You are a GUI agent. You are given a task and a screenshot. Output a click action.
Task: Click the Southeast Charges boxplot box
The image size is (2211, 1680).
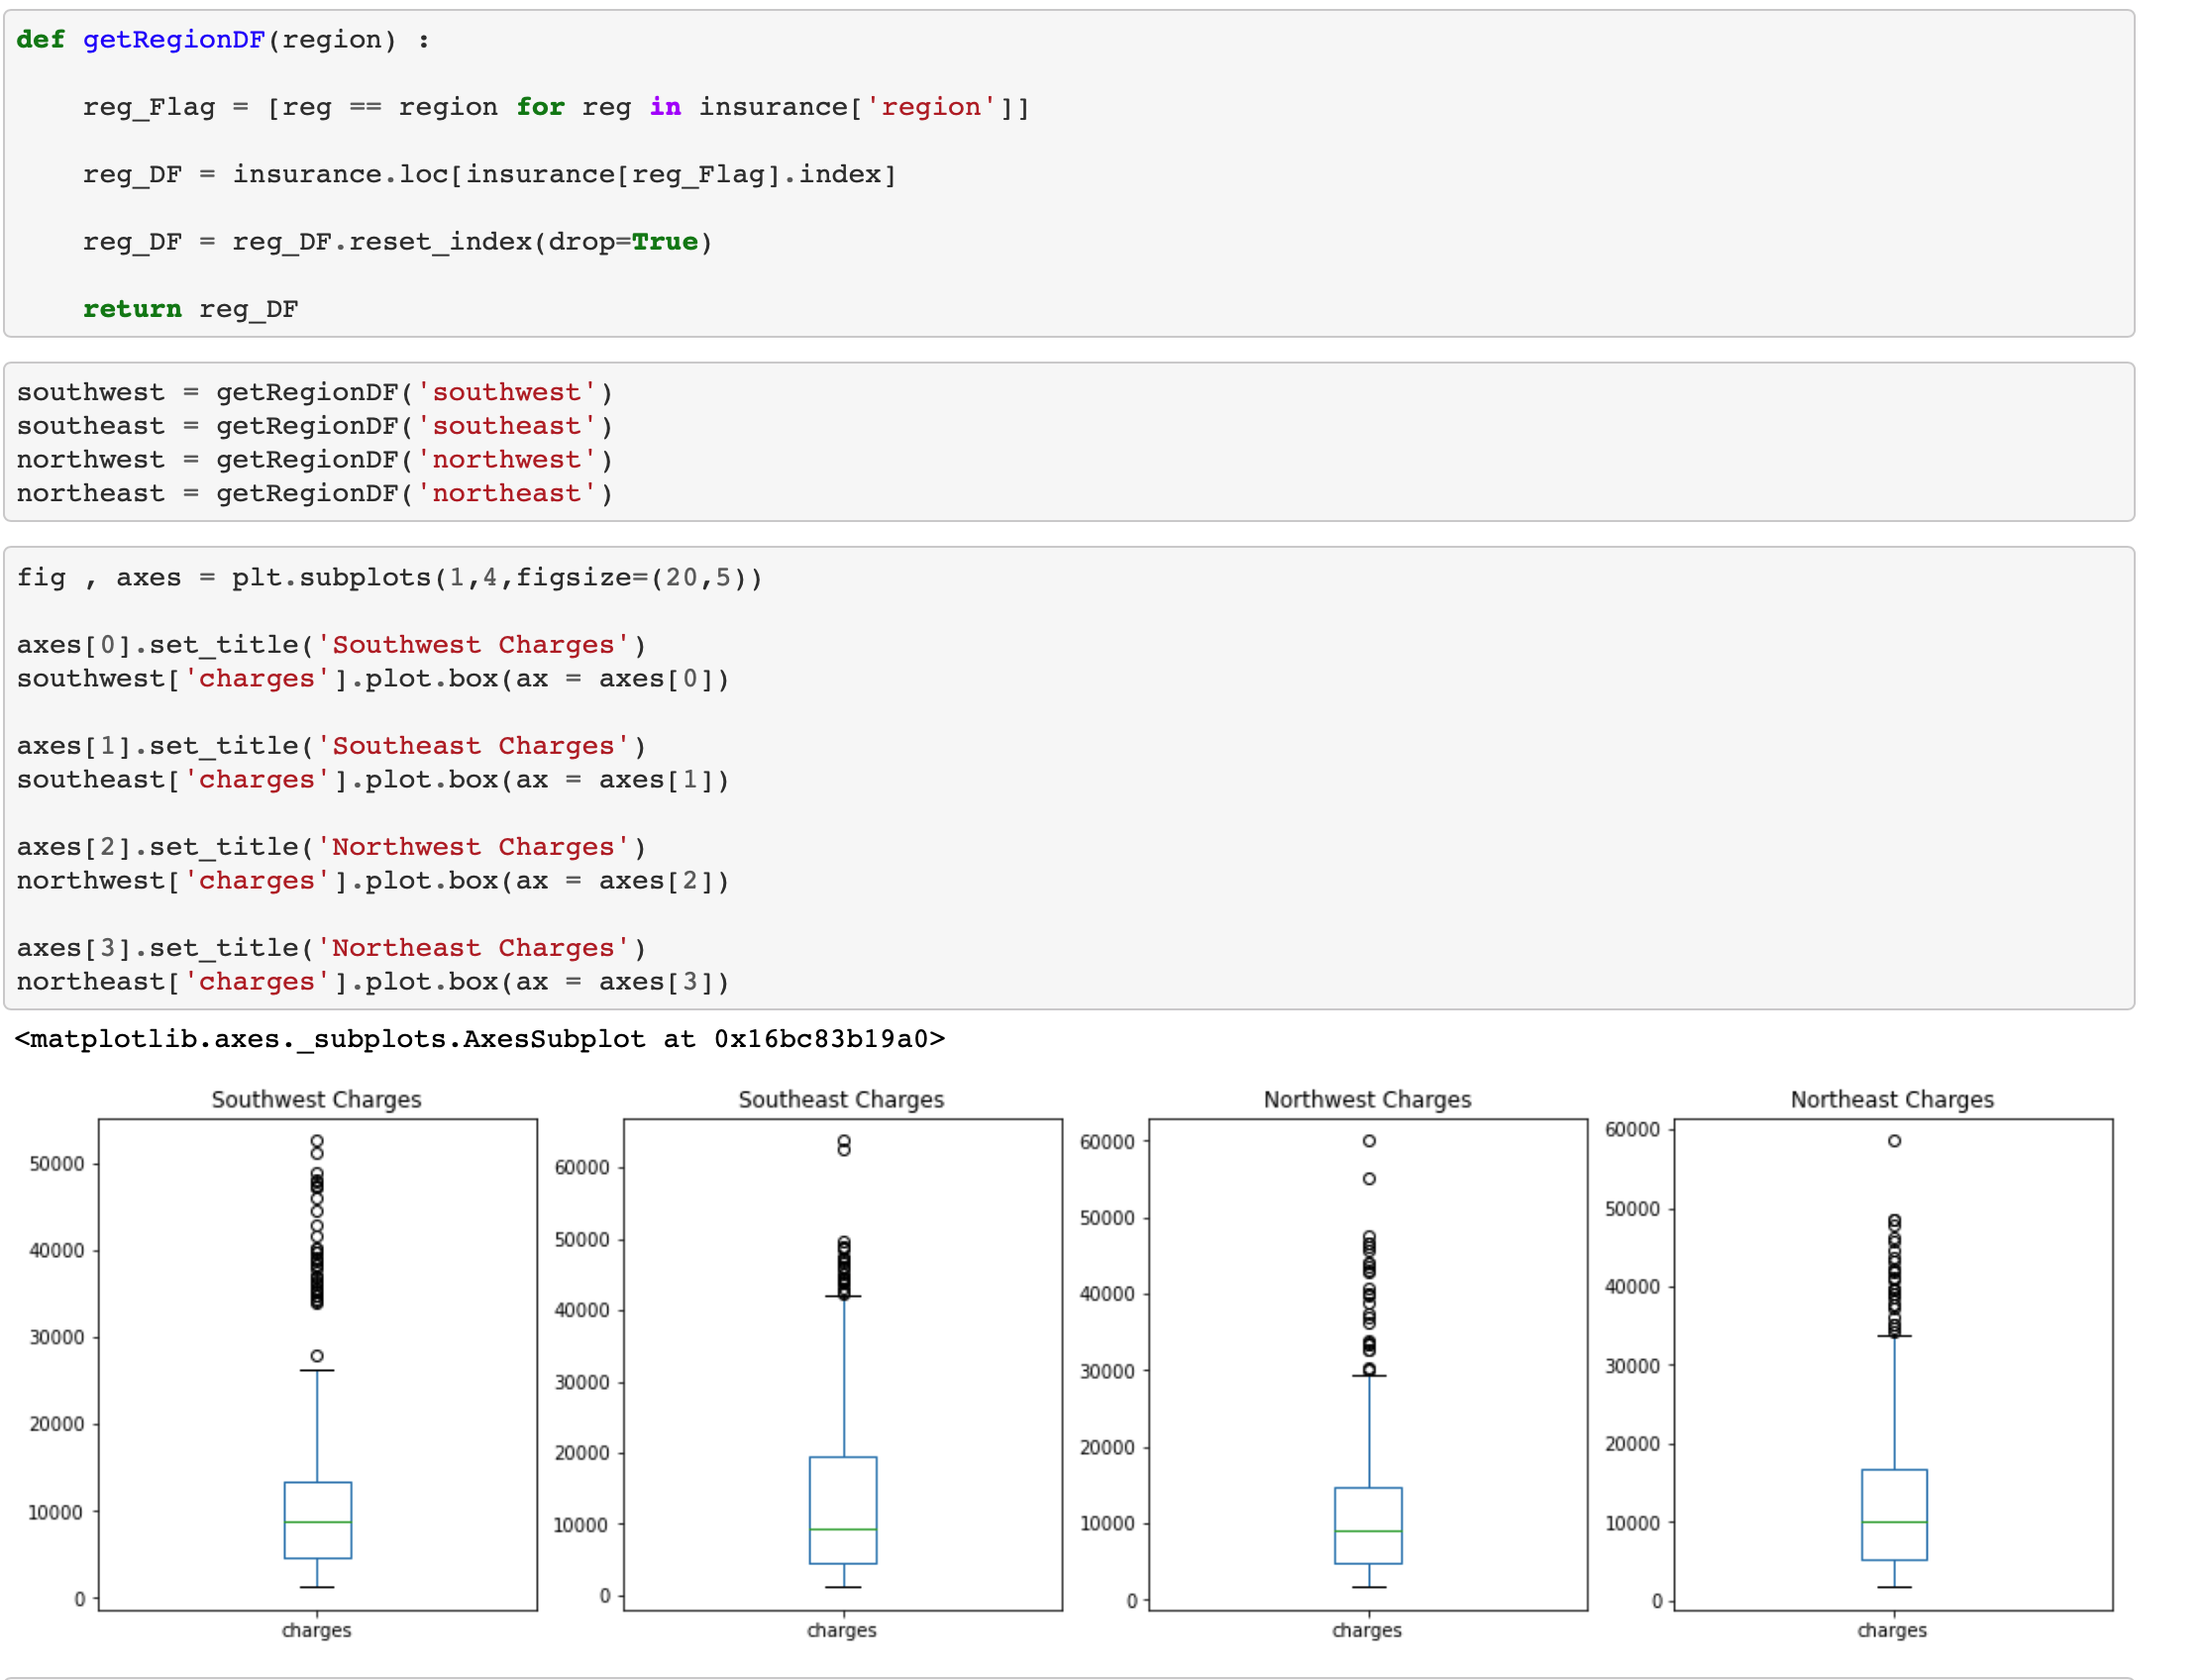pyautogui.click(x=843, y=1500)
